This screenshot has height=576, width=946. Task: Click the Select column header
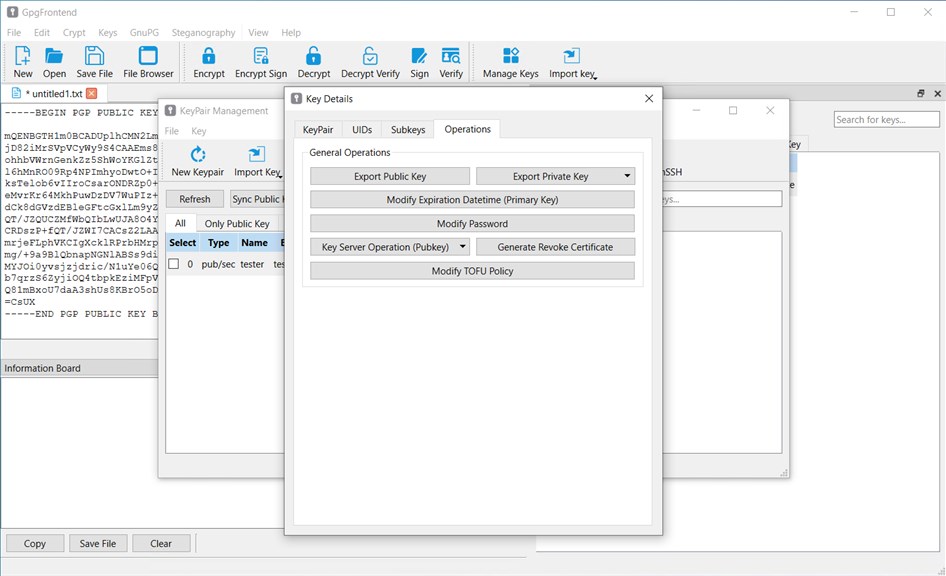click(x=183, y=242)
